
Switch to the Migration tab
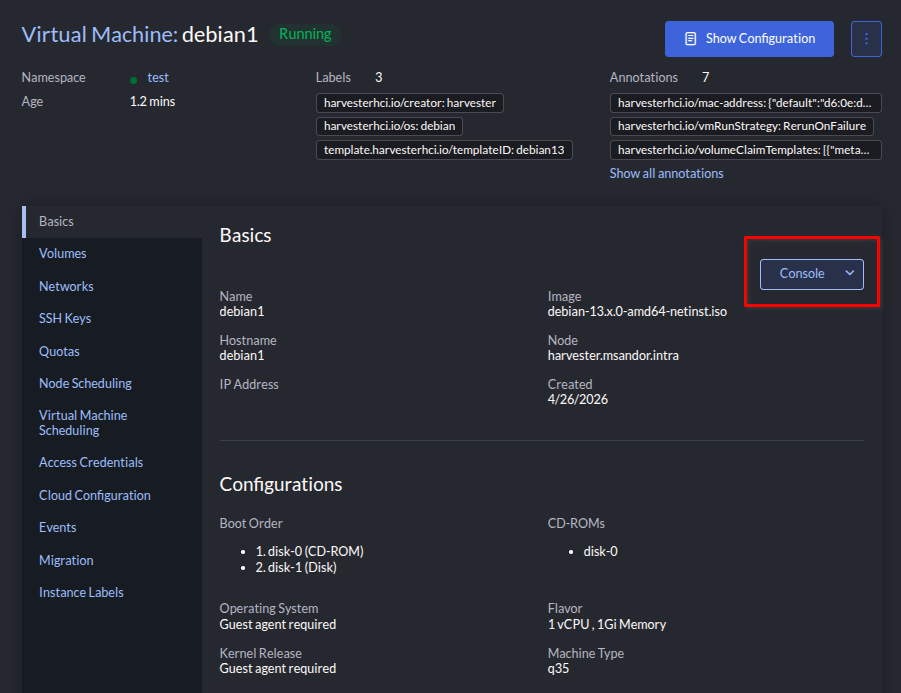[66, 561]
